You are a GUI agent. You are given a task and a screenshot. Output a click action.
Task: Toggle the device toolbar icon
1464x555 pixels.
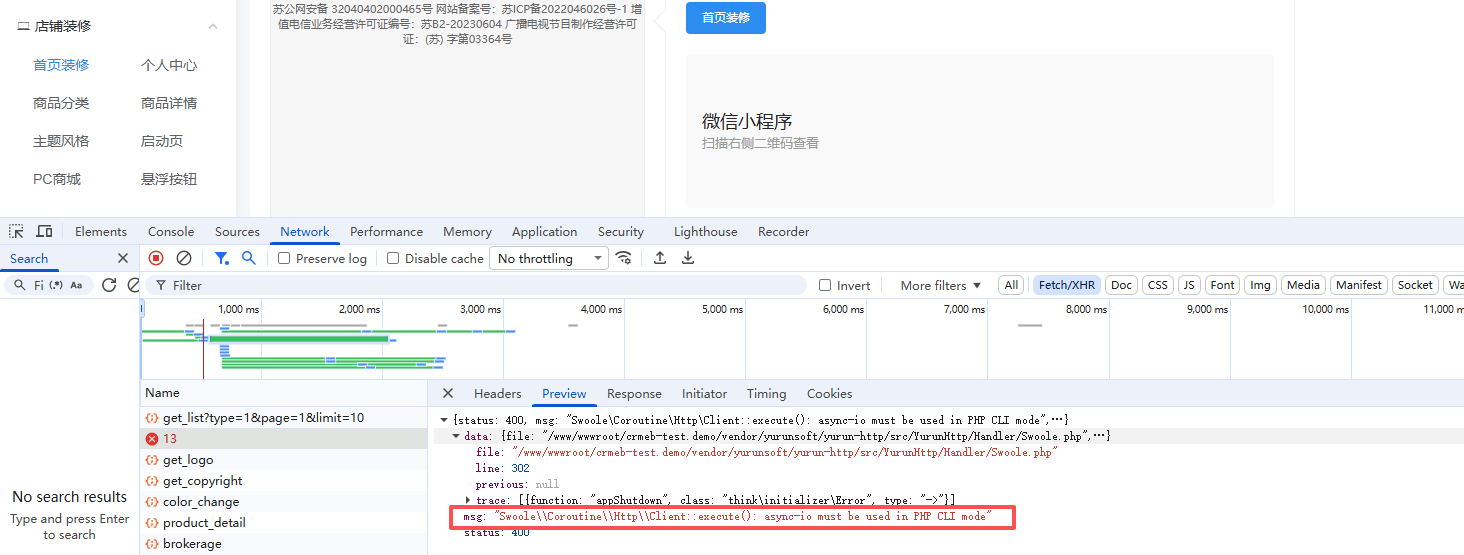[x=44, y=232]
